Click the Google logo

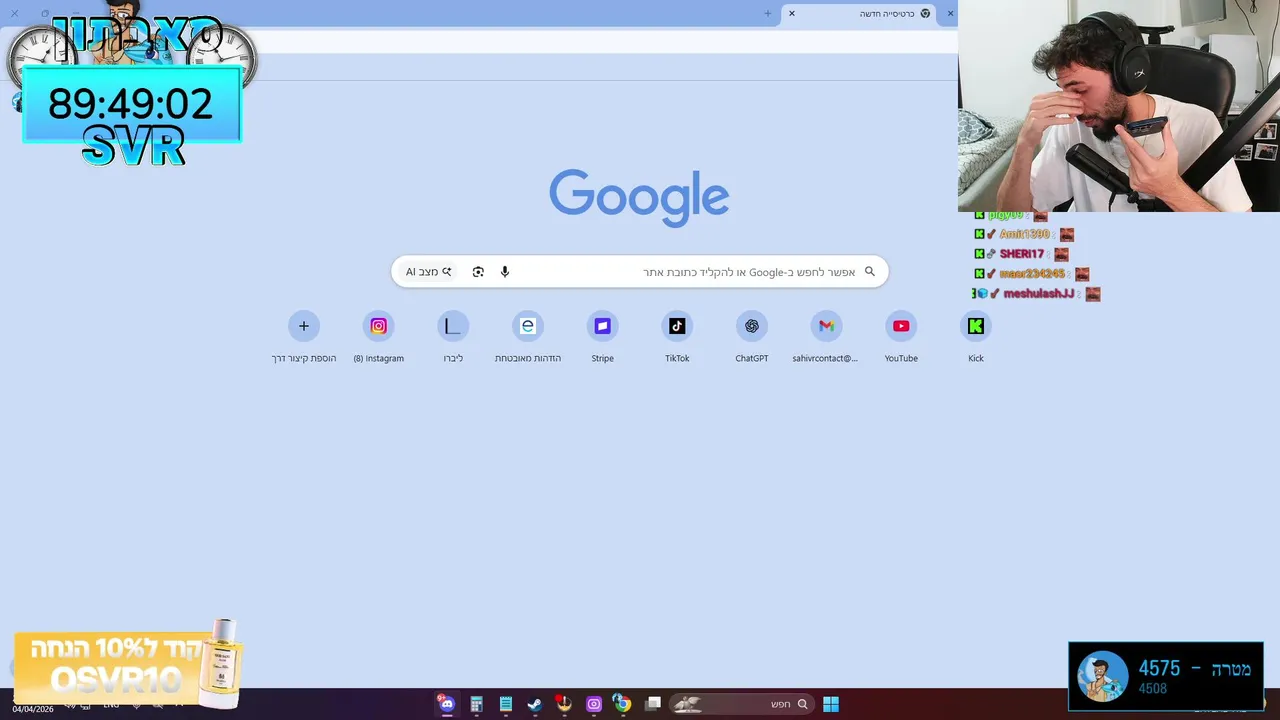click(639, 197)
